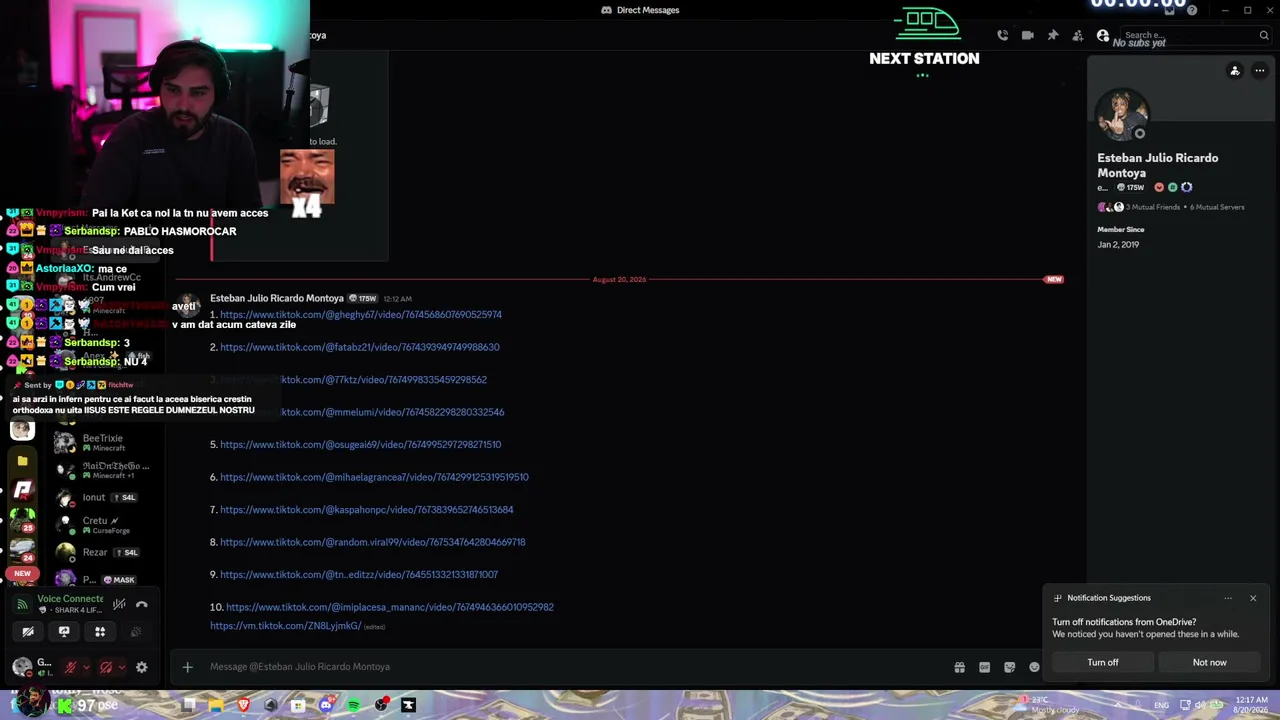
Task: Unmute the microphone
Action: (70, 667)
